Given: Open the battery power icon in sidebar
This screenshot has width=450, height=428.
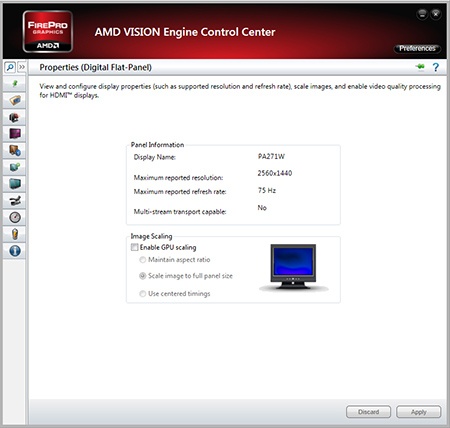Looking at the screenshot, I should (x=15, y=234).
